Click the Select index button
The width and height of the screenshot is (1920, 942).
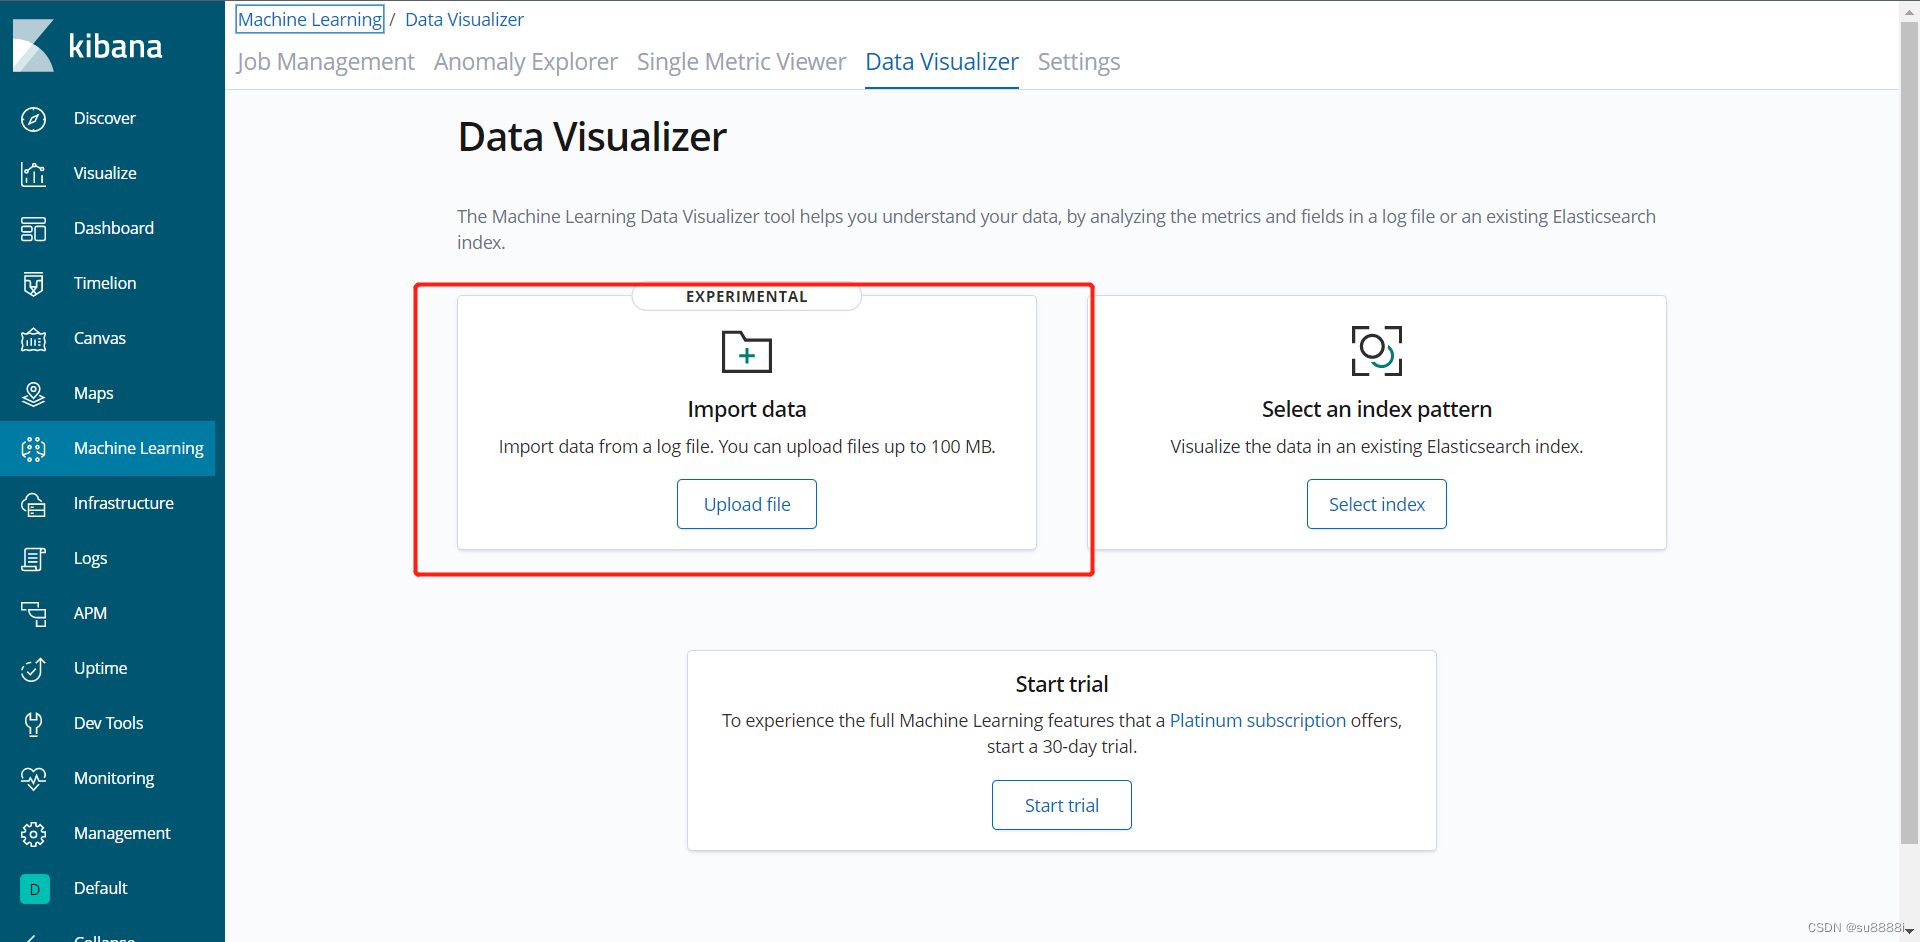[x=1377, y=504]
